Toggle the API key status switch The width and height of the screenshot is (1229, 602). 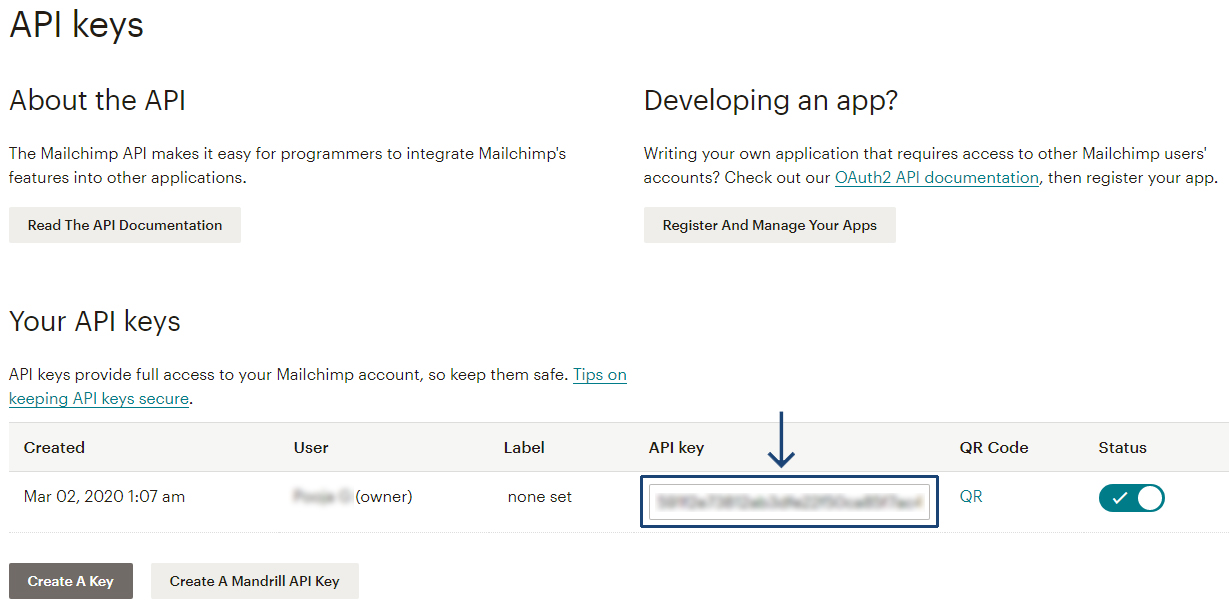point(1131,497)
